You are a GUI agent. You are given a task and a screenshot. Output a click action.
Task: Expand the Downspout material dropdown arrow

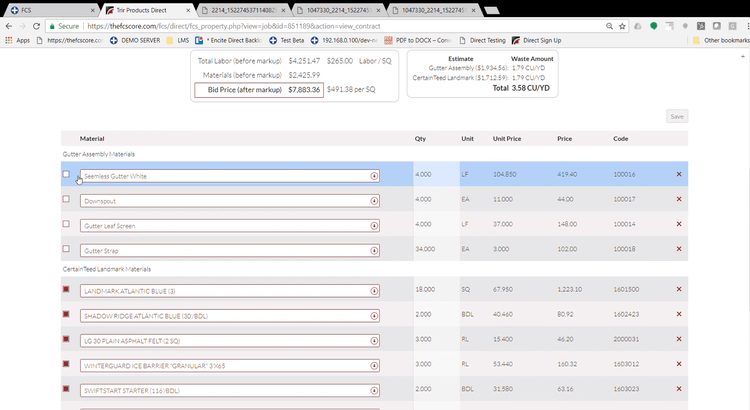click(374, 201)
